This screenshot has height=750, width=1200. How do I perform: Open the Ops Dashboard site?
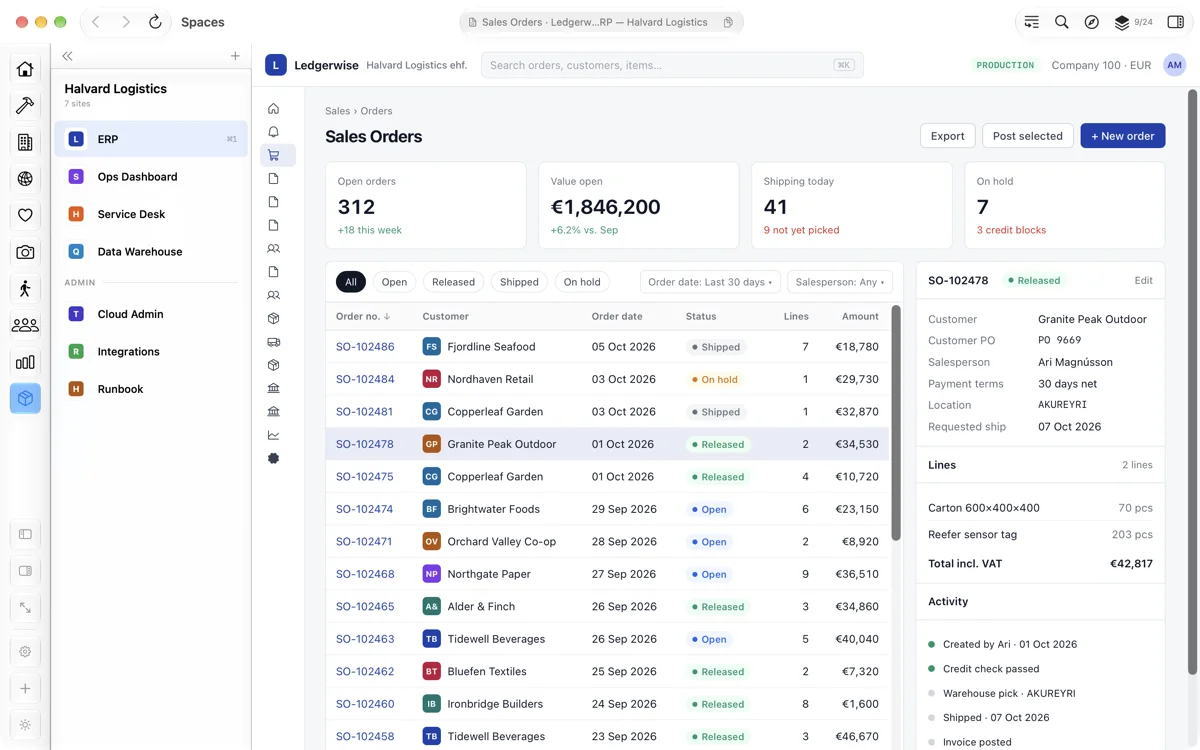[x=151, y=177]
